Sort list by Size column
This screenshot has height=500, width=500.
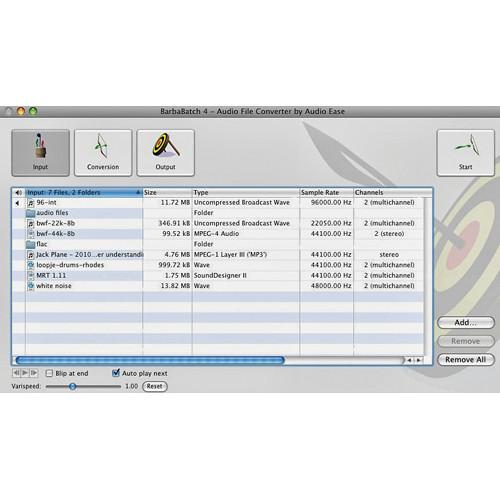(167, 192)
